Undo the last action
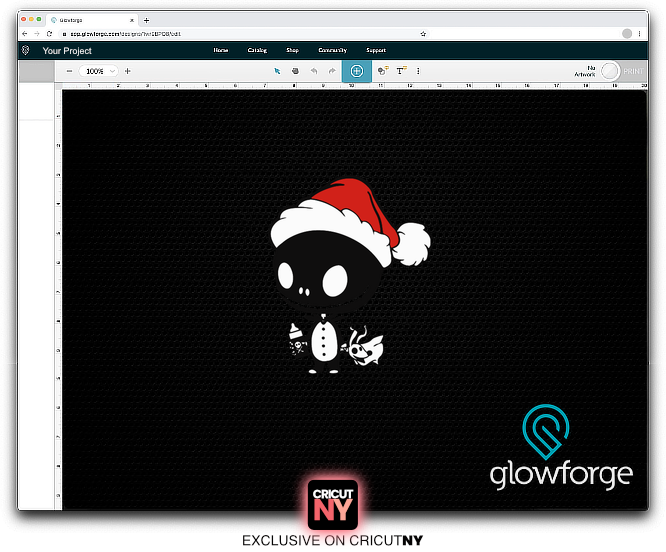Screen dimensions: 666x552 tap(314, 71)
